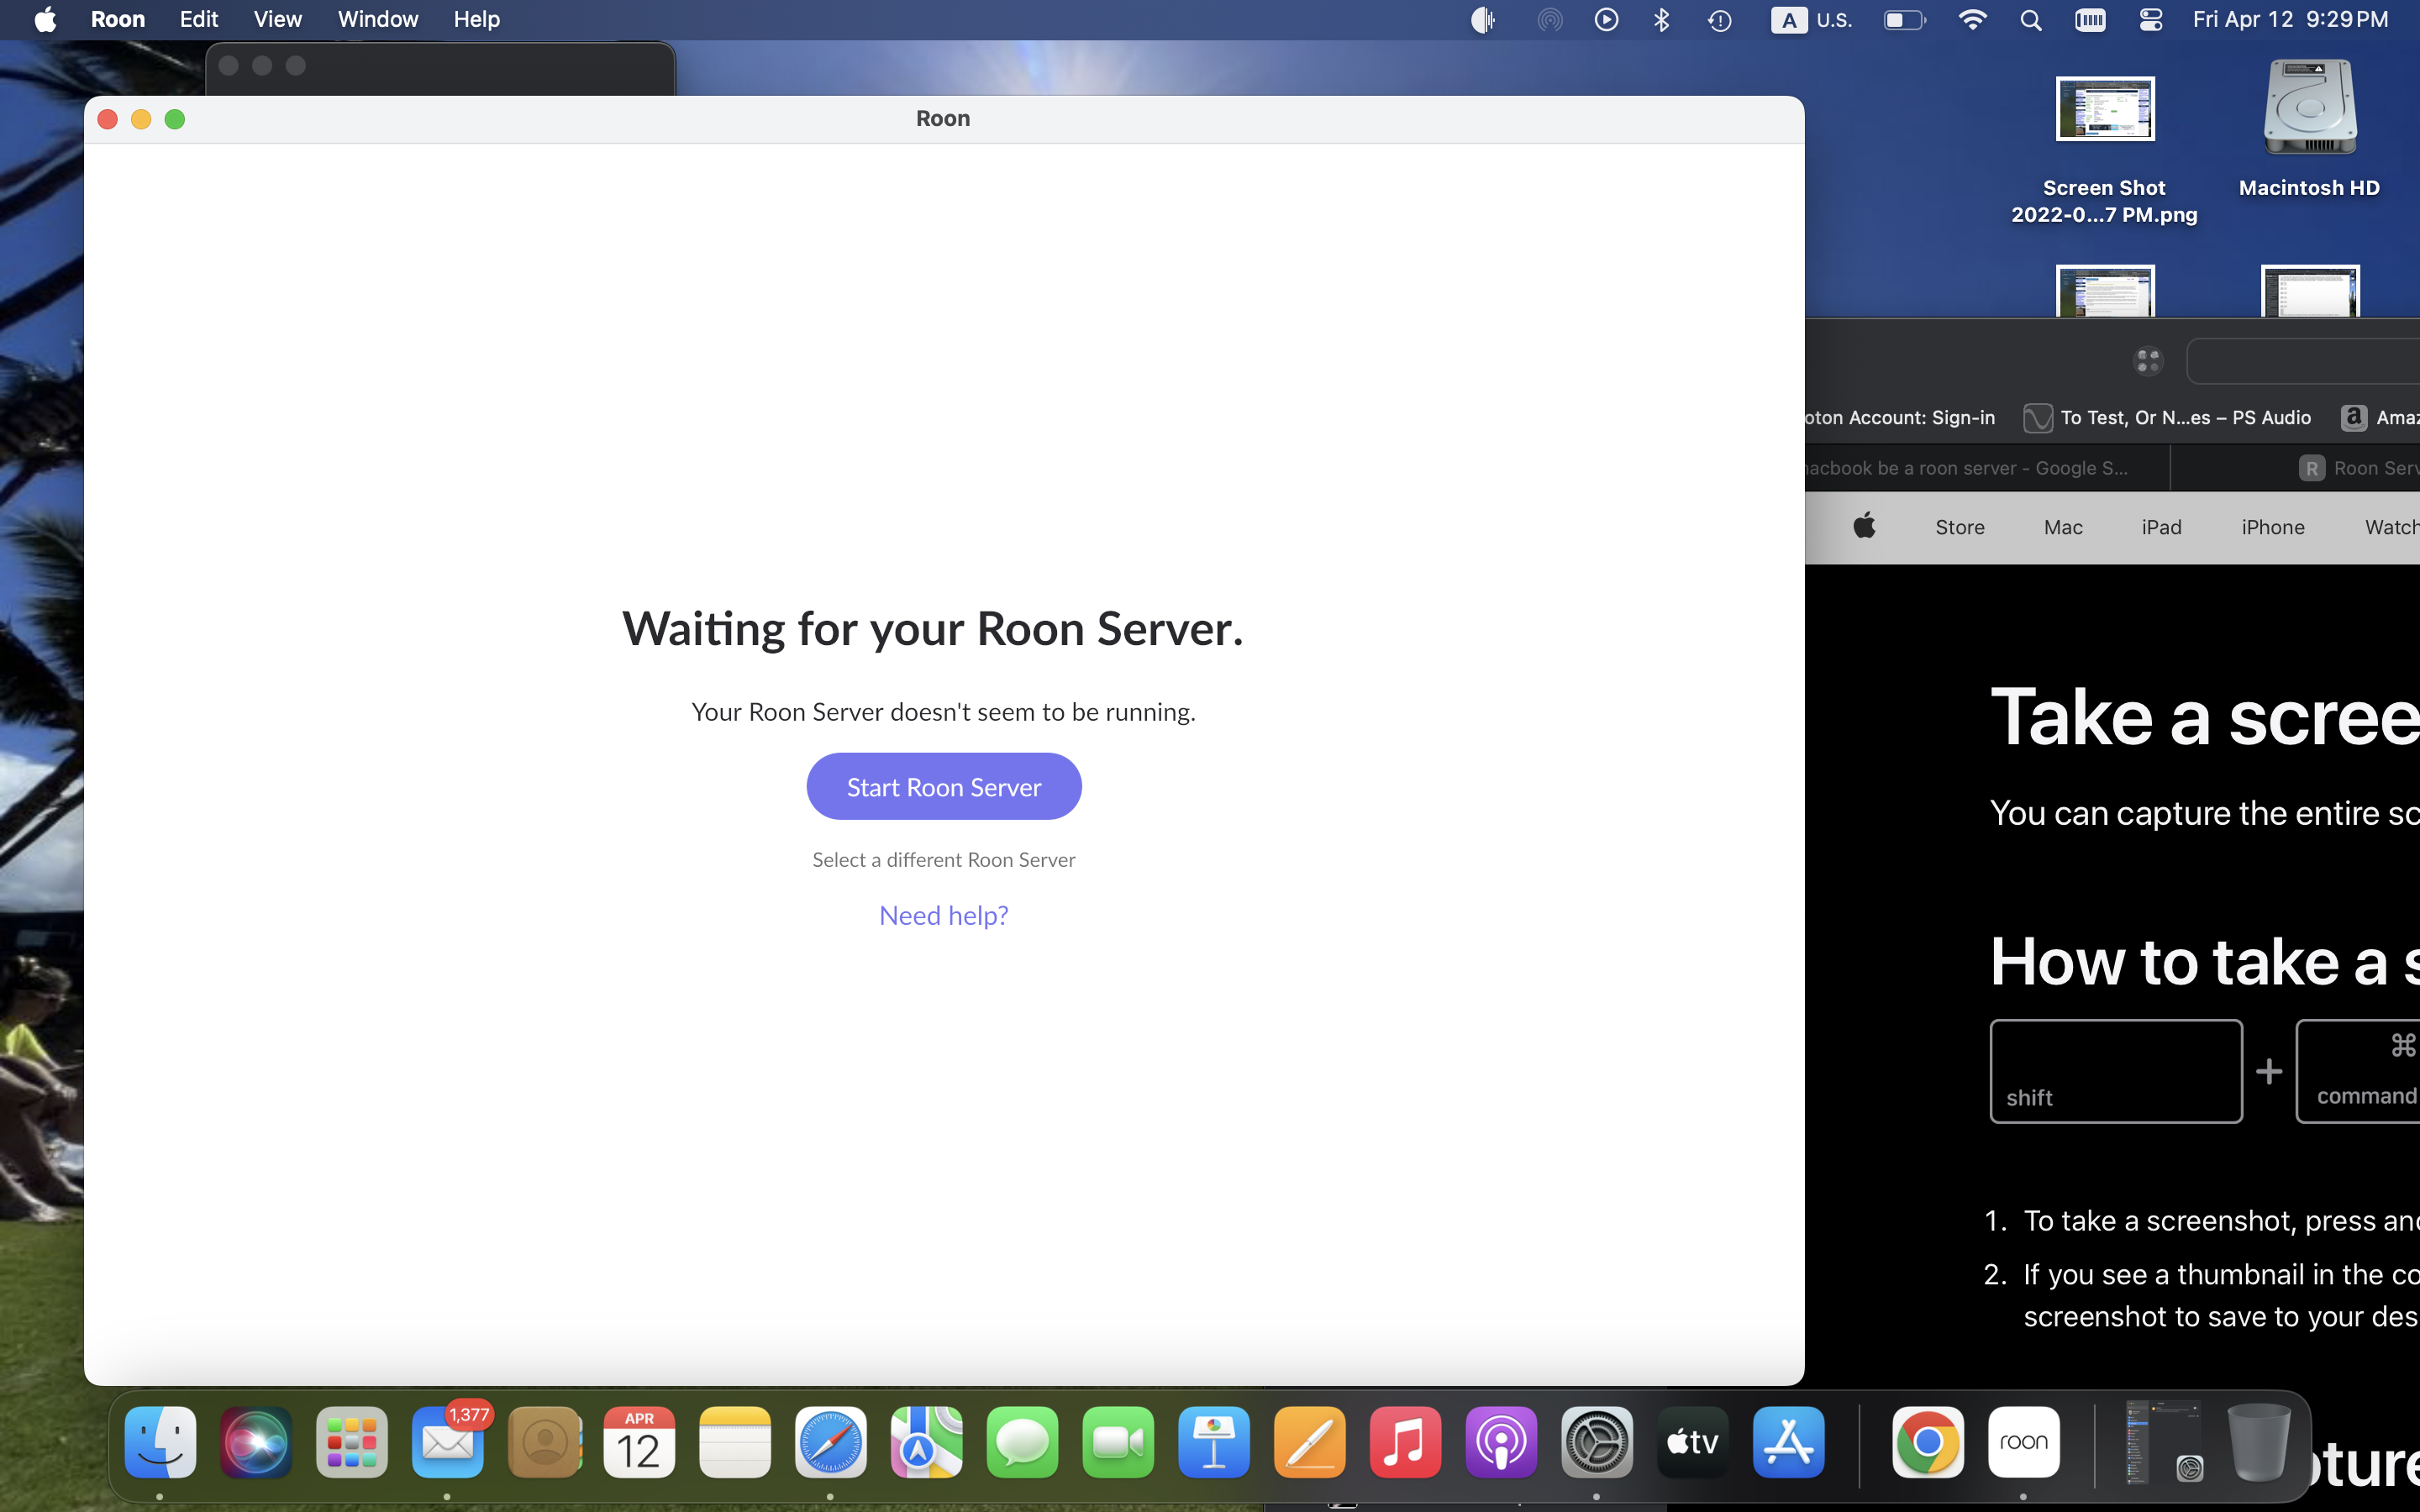Open the Need help? link

click(x=943, y=915)
